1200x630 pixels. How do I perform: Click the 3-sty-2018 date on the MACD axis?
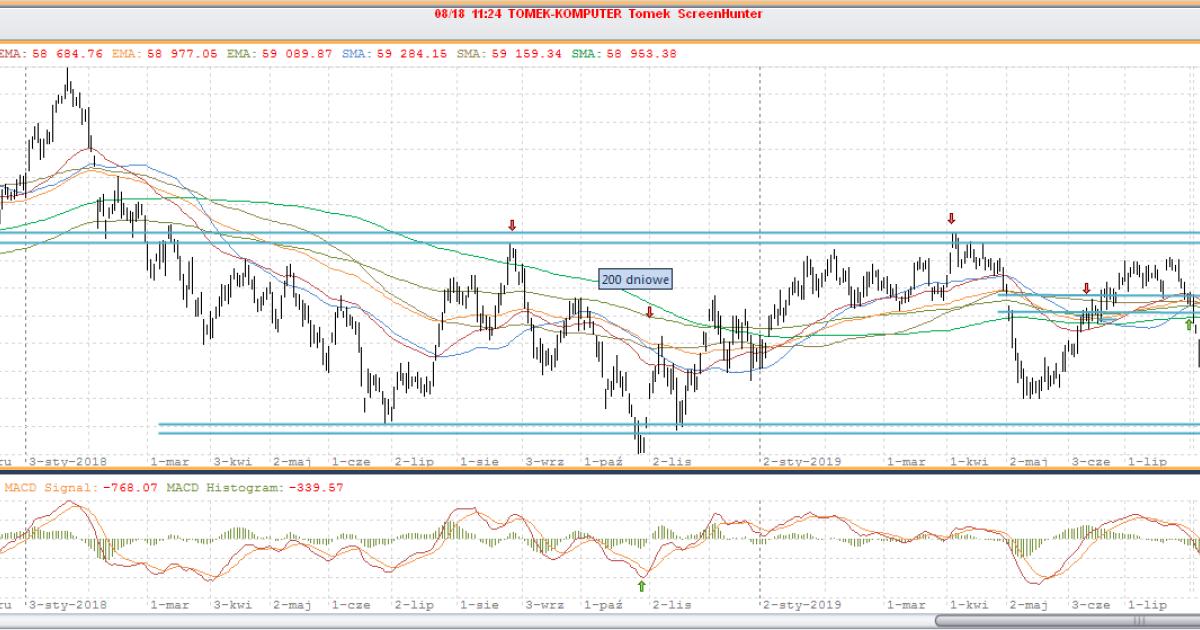(67, 605)
